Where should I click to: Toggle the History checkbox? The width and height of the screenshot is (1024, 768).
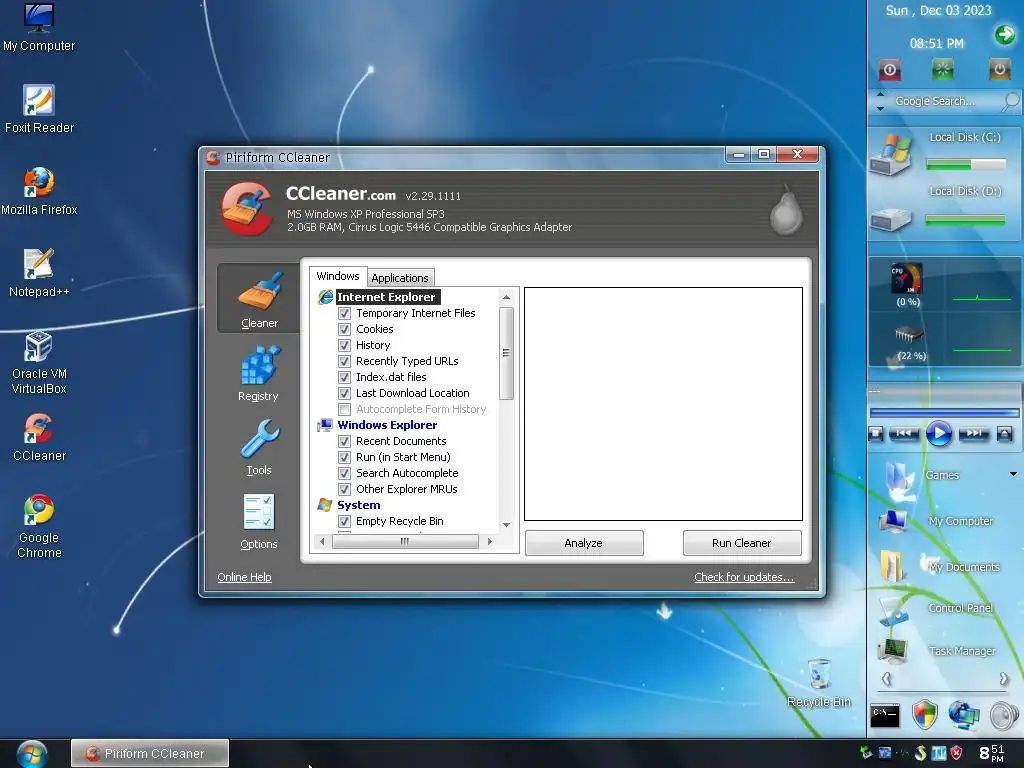pyautogui.click(x=344, y=345)
